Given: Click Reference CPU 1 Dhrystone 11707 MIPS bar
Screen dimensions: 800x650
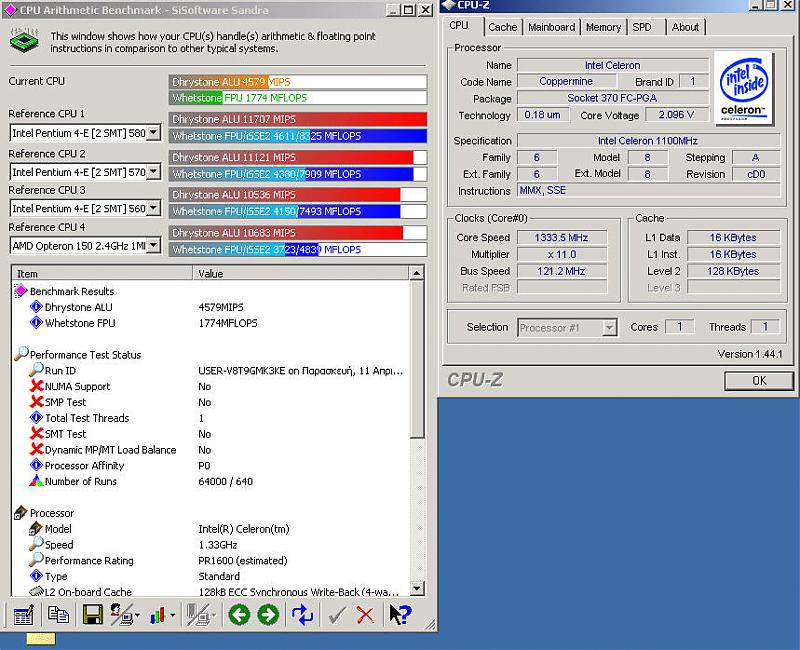Looking at the screenshot, I should 298,119.
